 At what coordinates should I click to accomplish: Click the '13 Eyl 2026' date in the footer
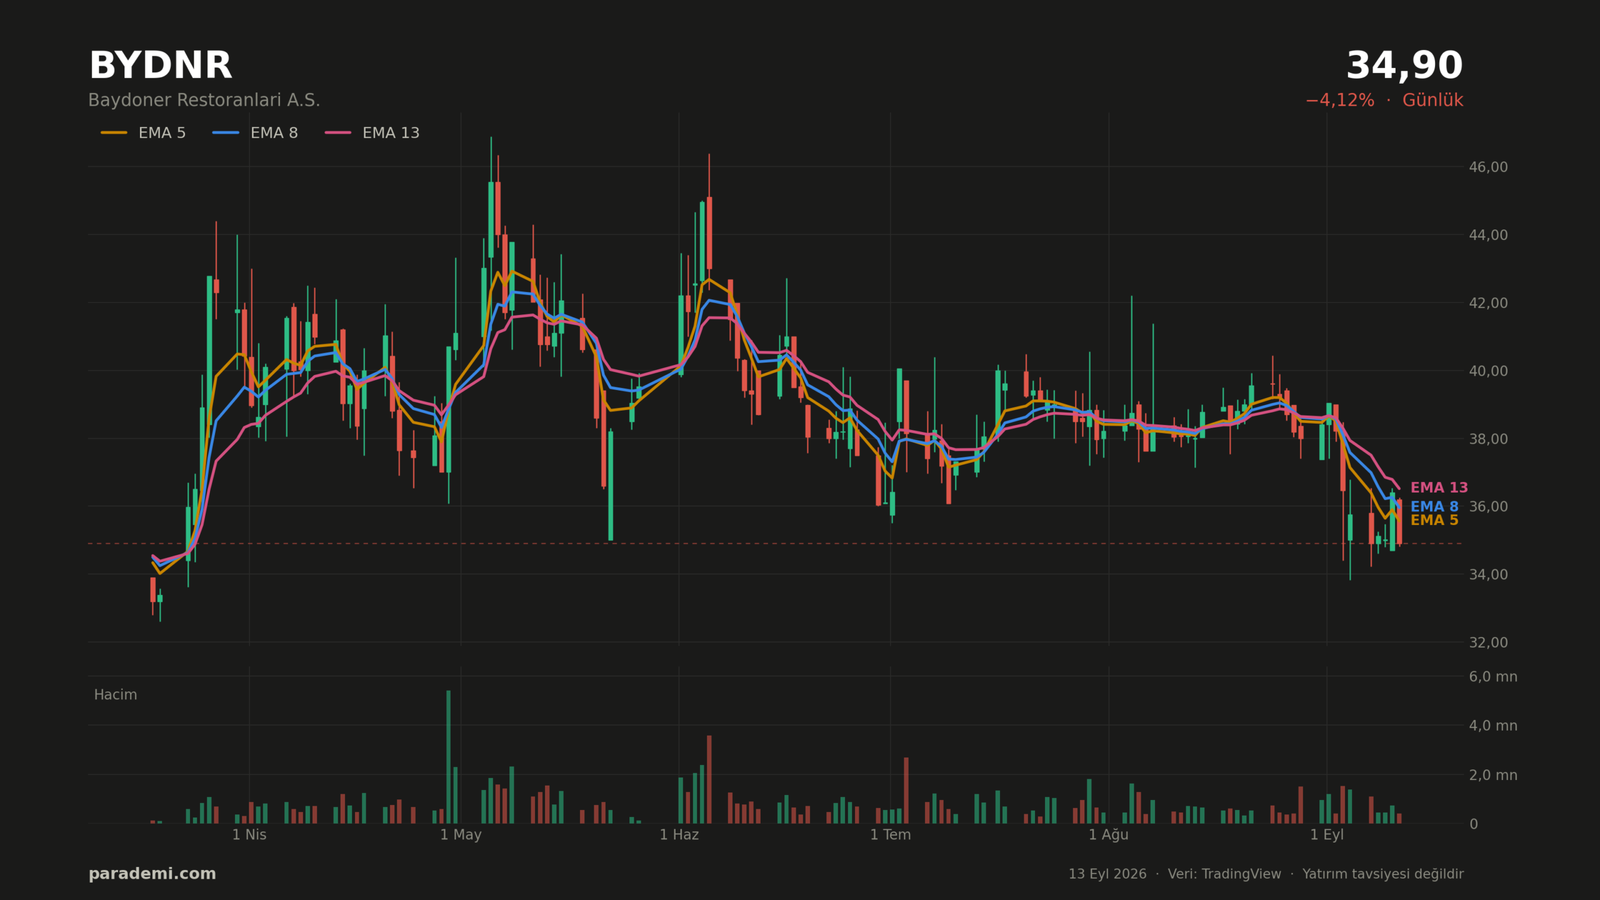[1107, 874]
